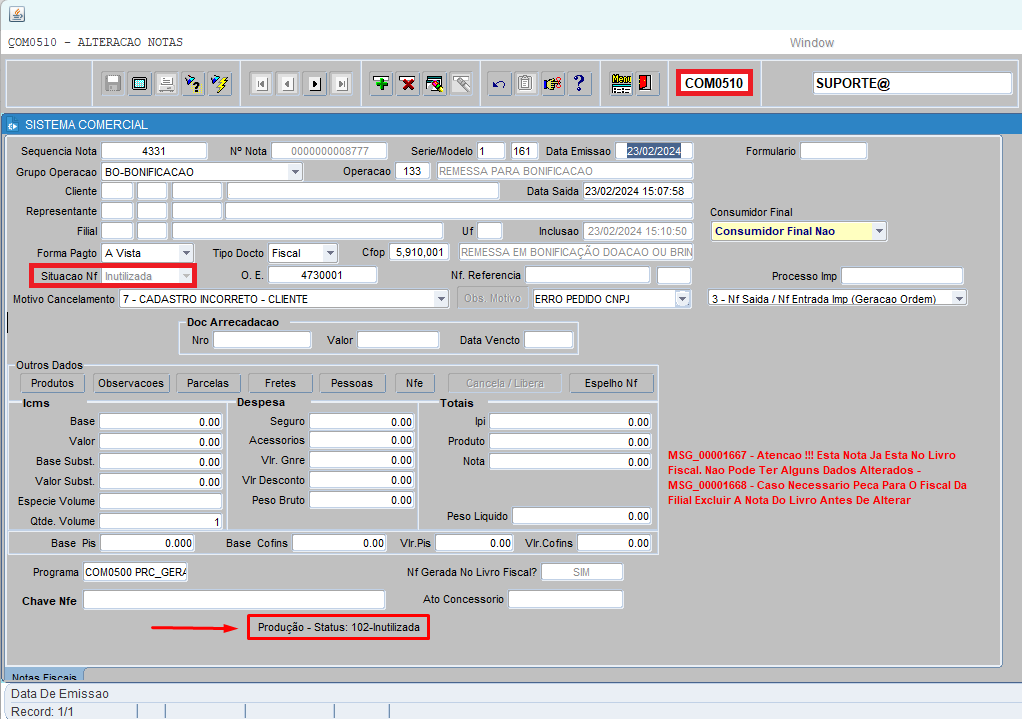The height and width of the screenshot is (719, 1022).
Task: Click the green plus insert record icon
Action: 381,84
